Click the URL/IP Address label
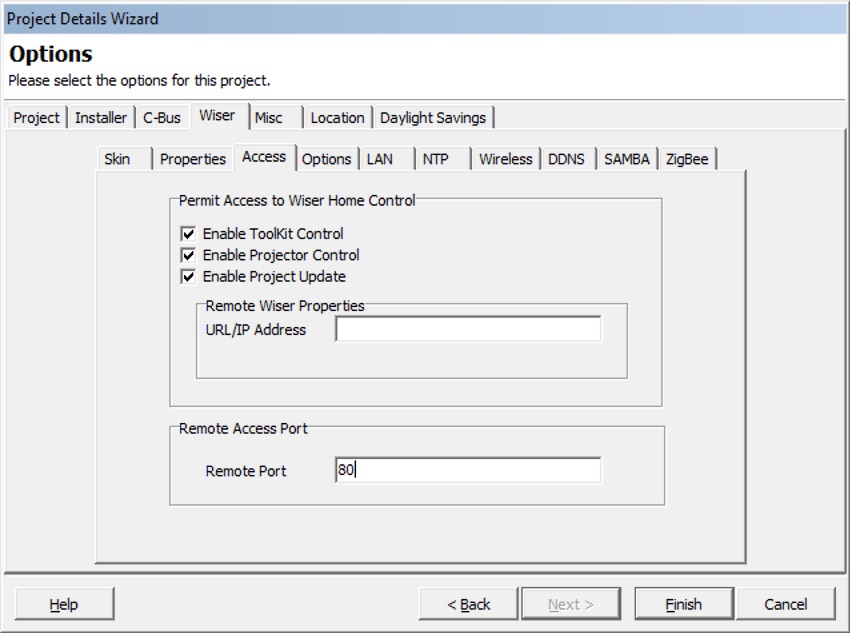The height and width of the screenshot is (633, 850). coord(256,330)
